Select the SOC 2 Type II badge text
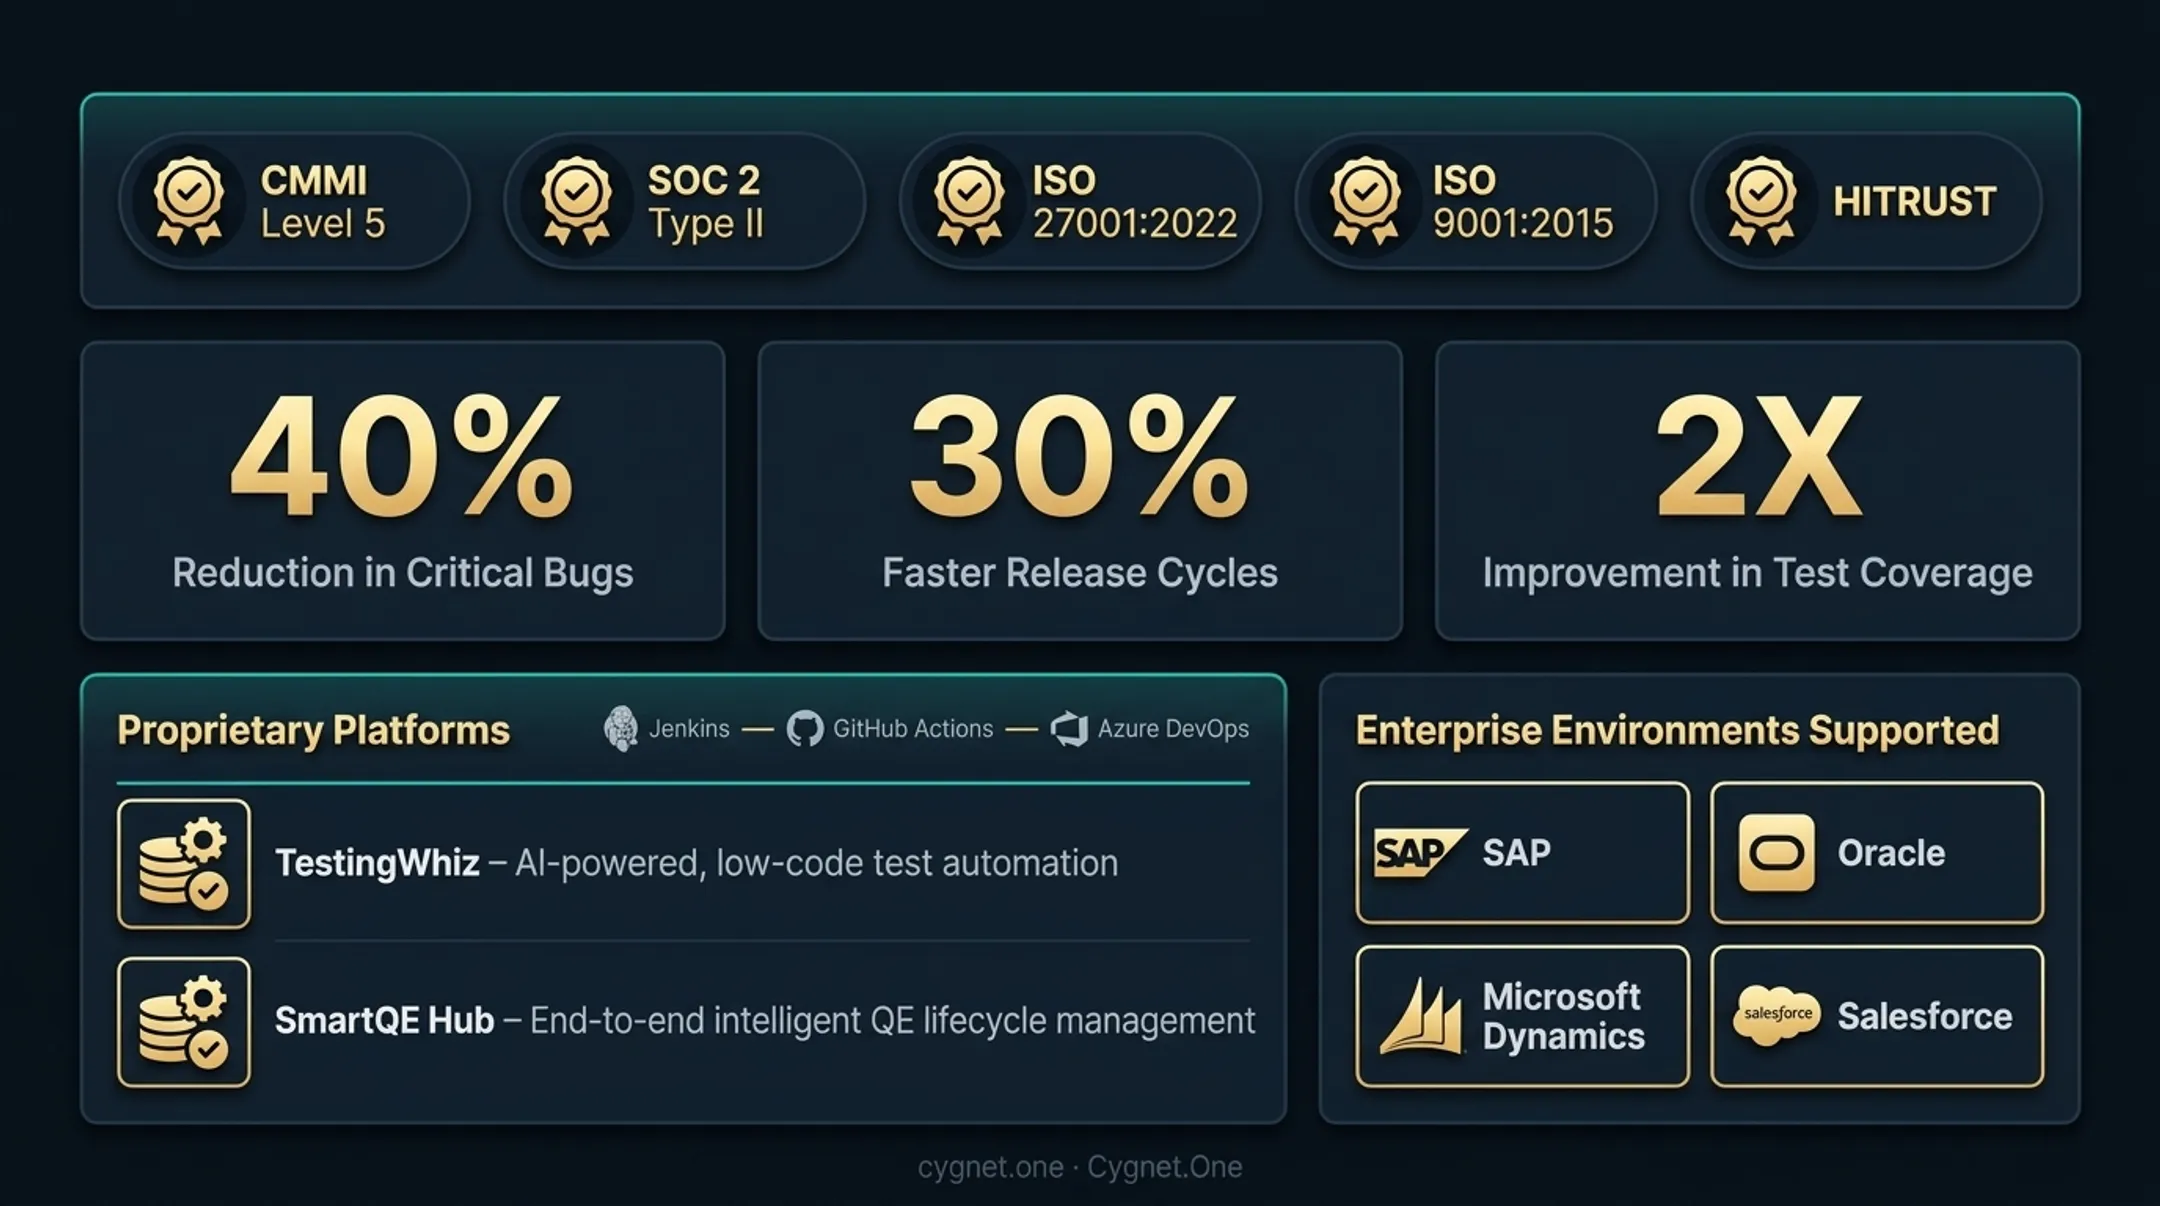The image size is (2160, 1206). (x=706, y=202)
